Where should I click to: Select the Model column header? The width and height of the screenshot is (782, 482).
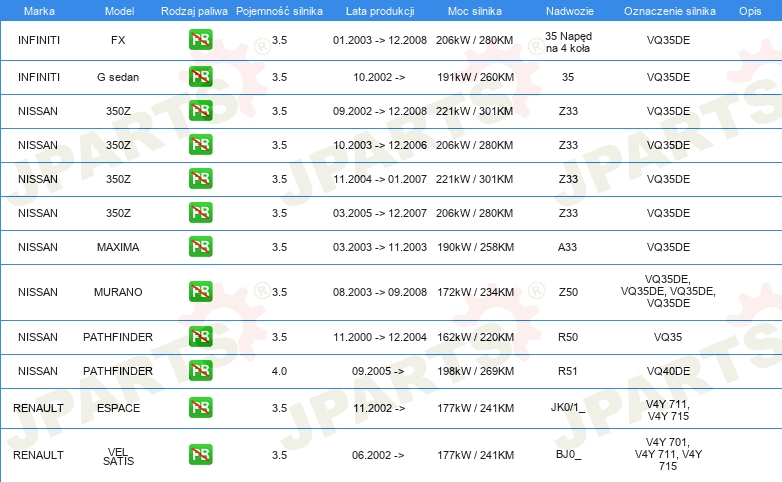[118, 10]
